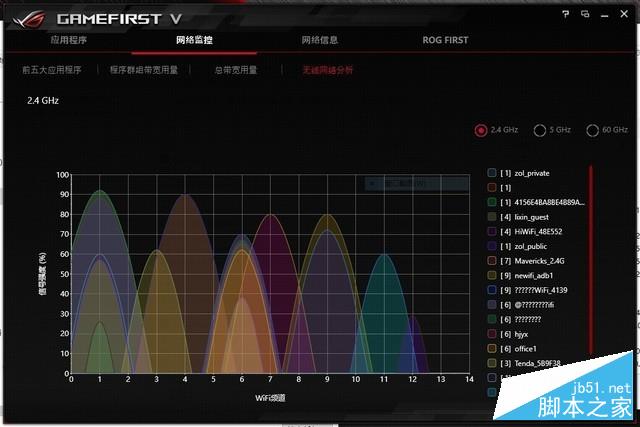Toggle the zol_public legend checkbox
The height and width of the screenshot is (427, 640).
click(492, 246)
